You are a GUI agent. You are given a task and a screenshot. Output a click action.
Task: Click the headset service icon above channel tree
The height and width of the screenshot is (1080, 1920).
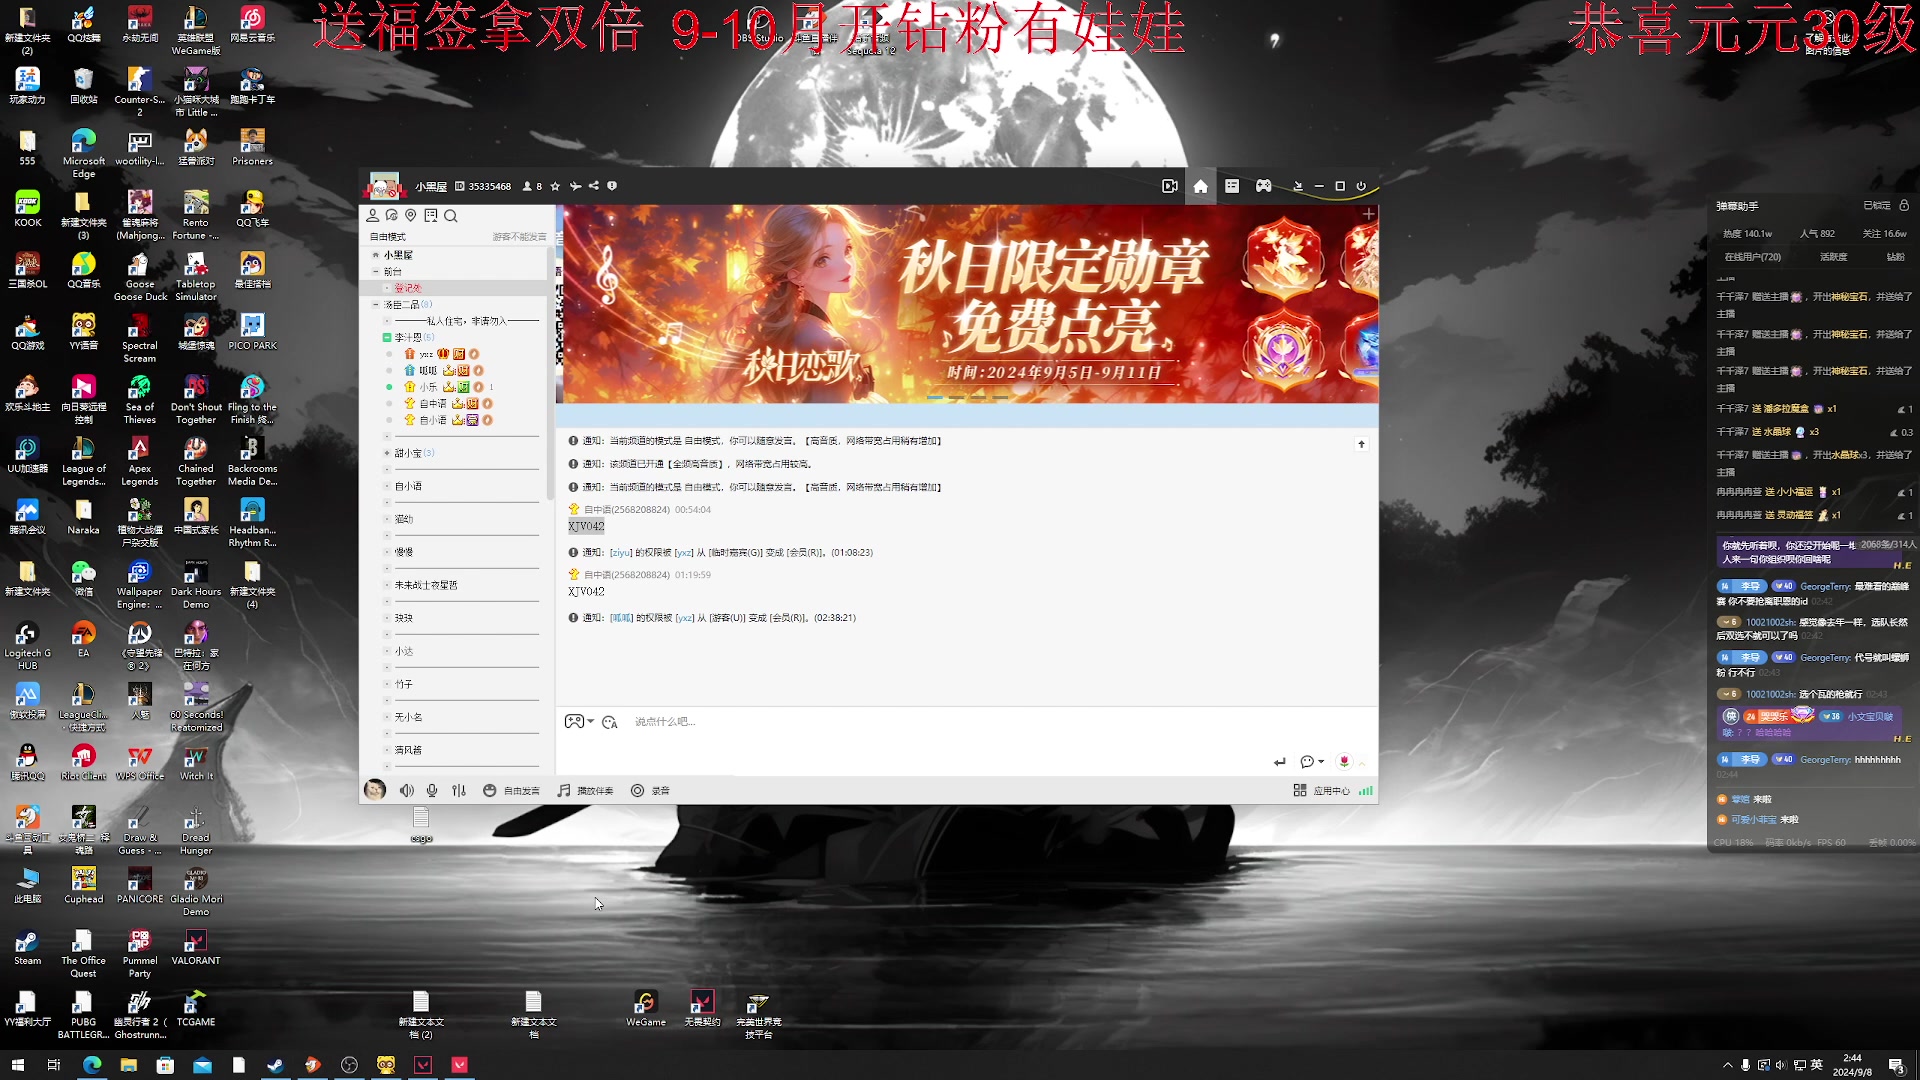(x=391, y=215)
